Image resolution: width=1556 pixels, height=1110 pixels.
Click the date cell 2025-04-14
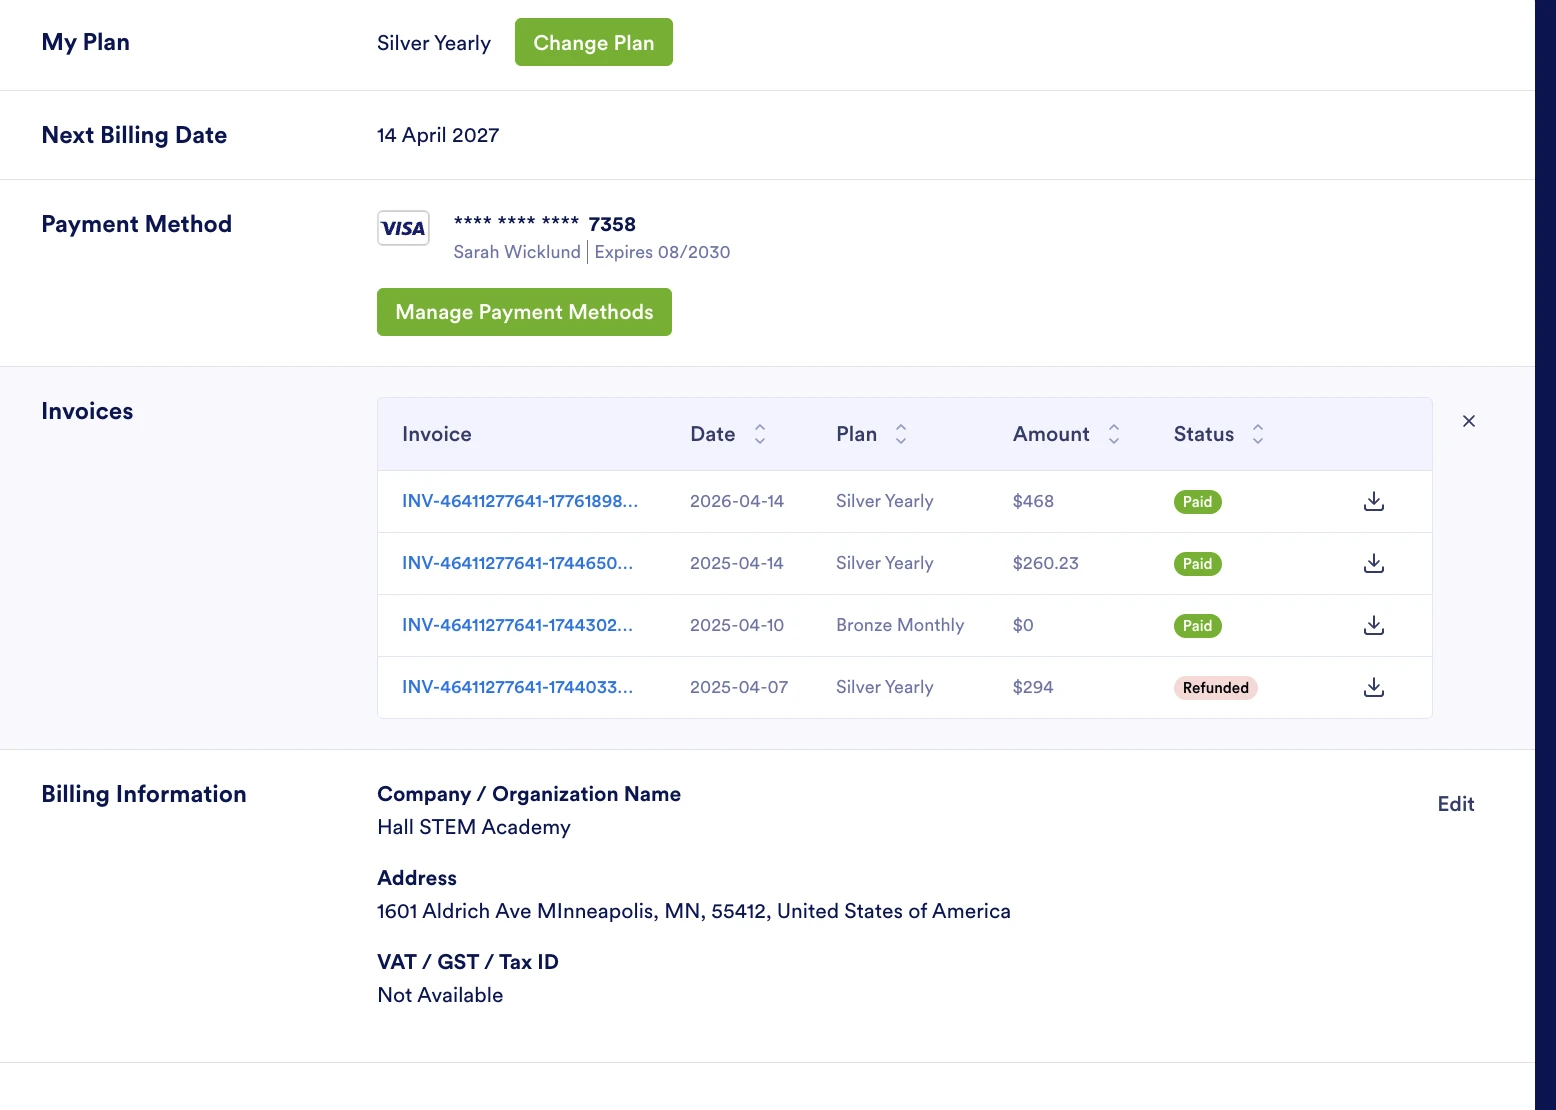737,563
